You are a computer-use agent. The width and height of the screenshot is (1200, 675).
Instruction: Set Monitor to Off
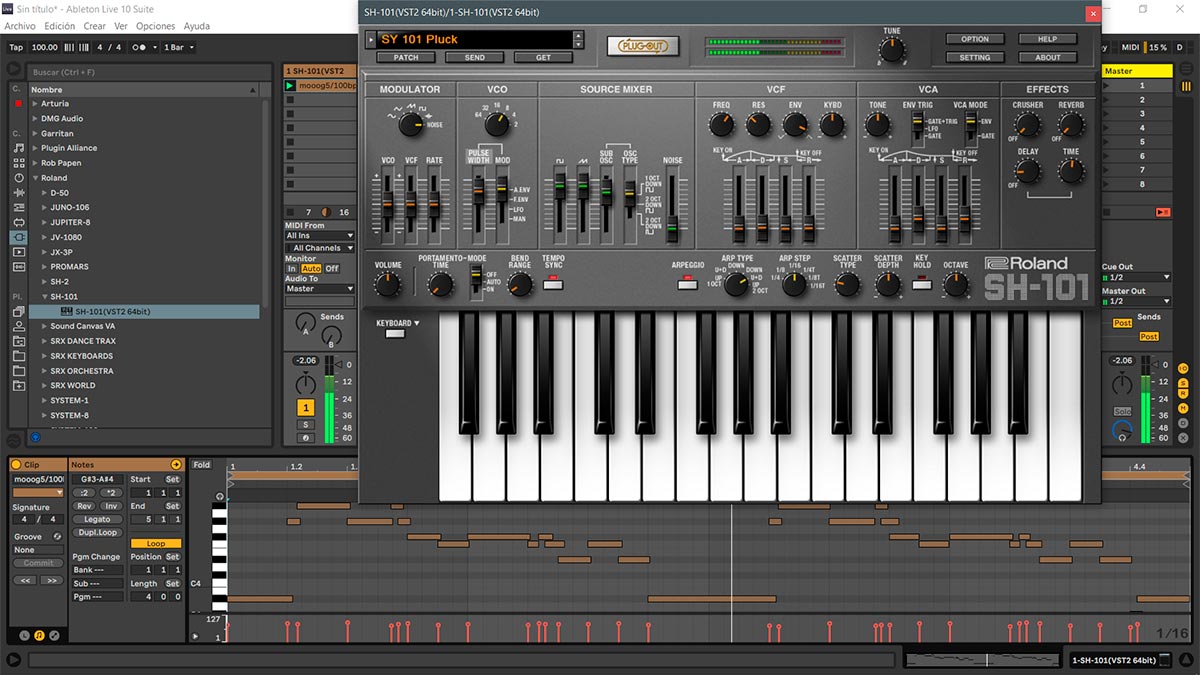(332, 269)
